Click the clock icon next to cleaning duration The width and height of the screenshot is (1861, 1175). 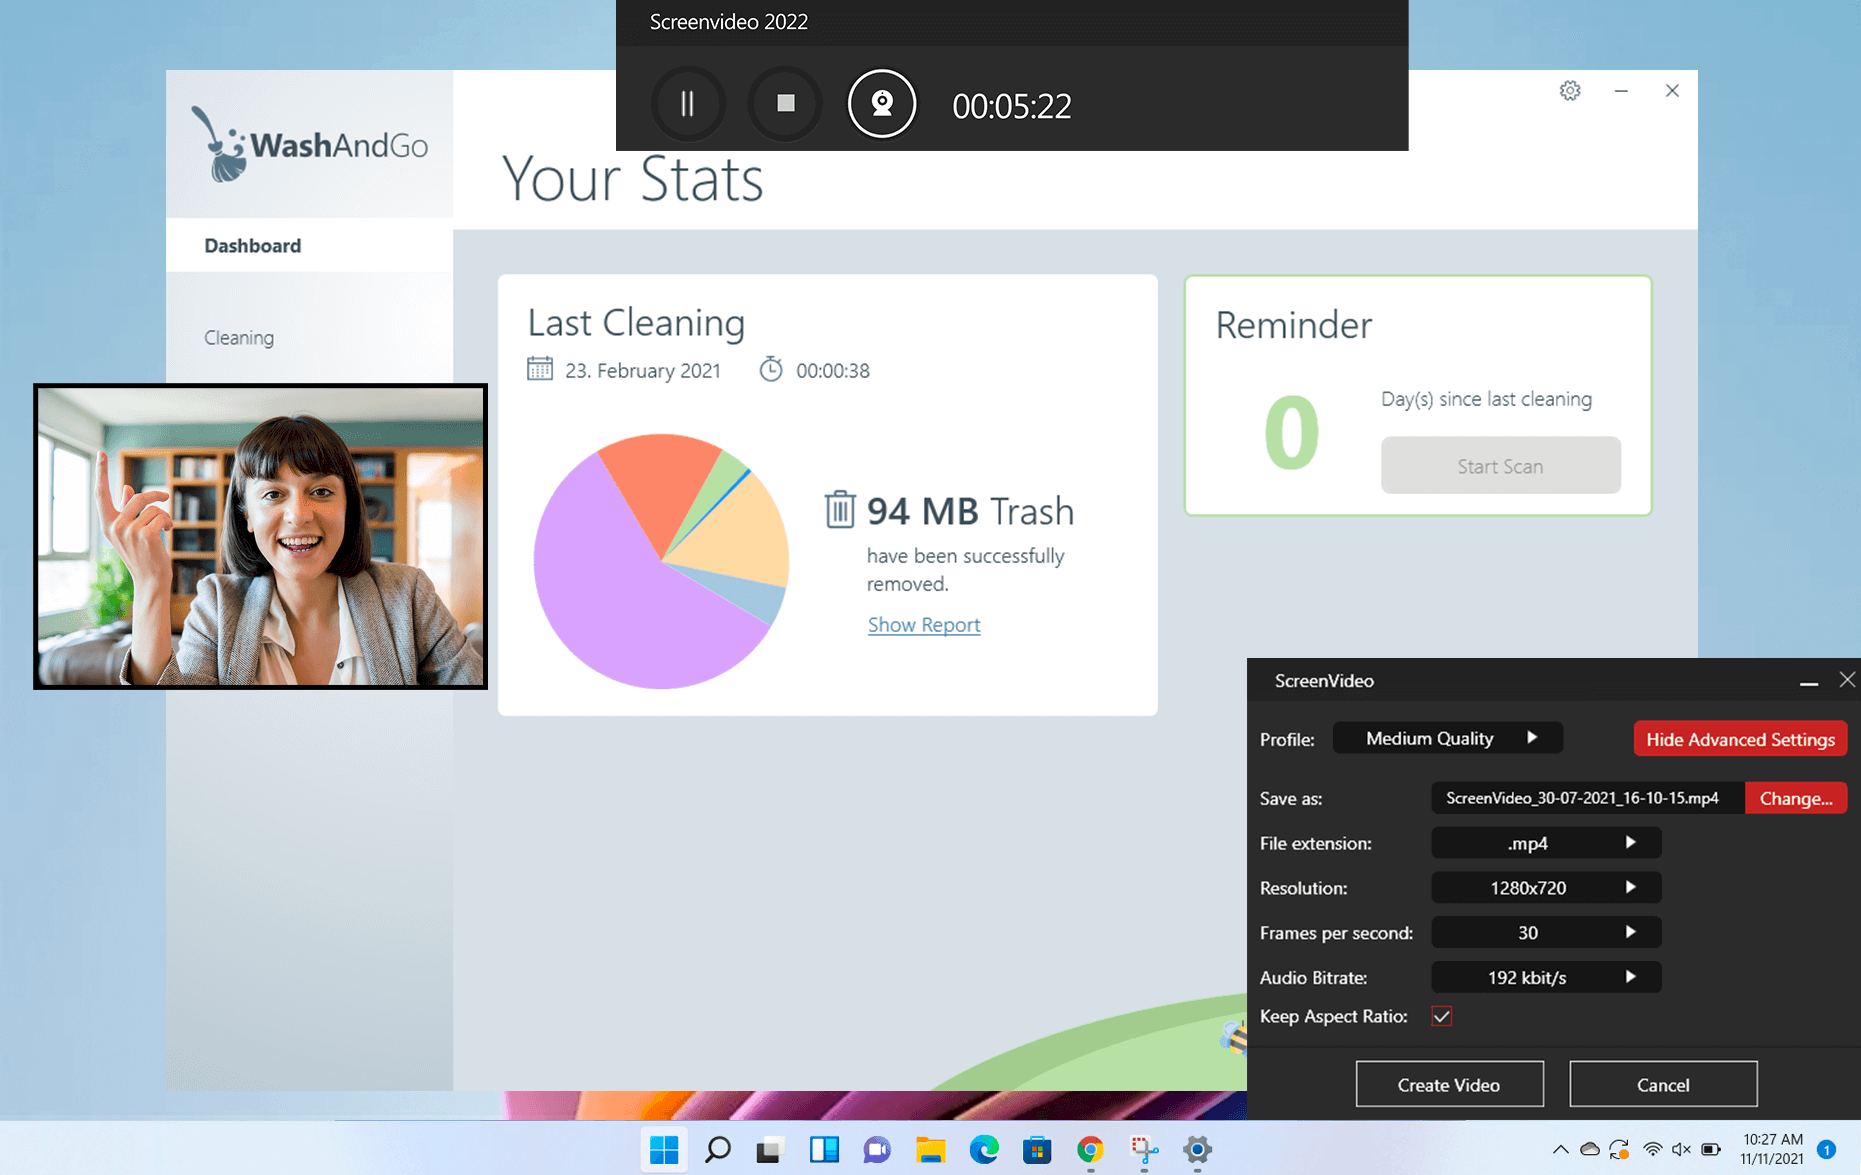pyautogui.click(x=771, y=369)
